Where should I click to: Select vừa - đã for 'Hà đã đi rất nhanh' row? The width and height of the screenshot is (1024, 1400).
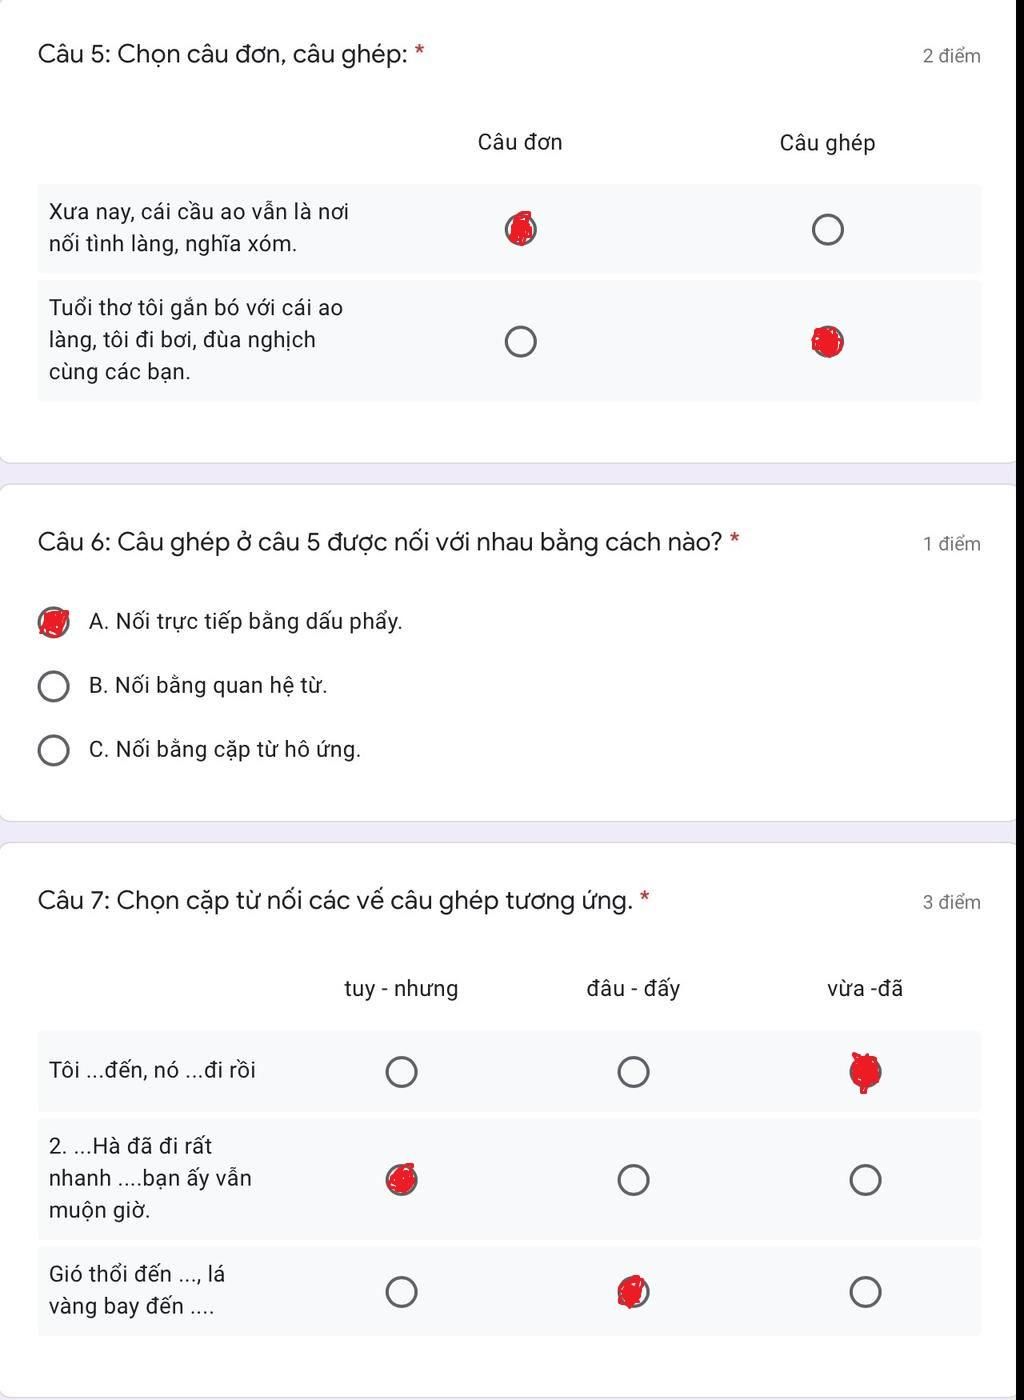pyautogui.click(x=865, y=1179)
